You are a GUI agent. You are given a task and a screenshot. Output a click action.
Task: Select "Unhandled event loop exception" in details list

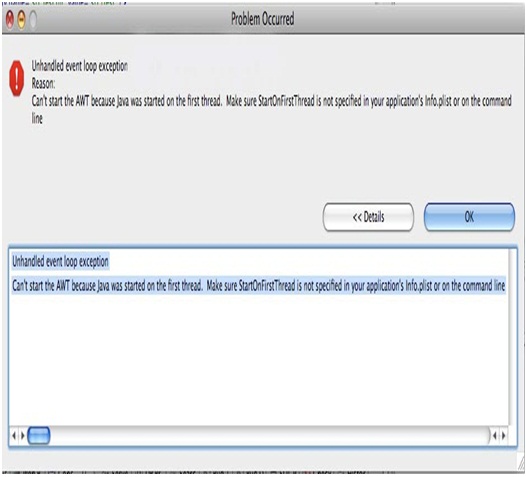(x=60, y=261)
